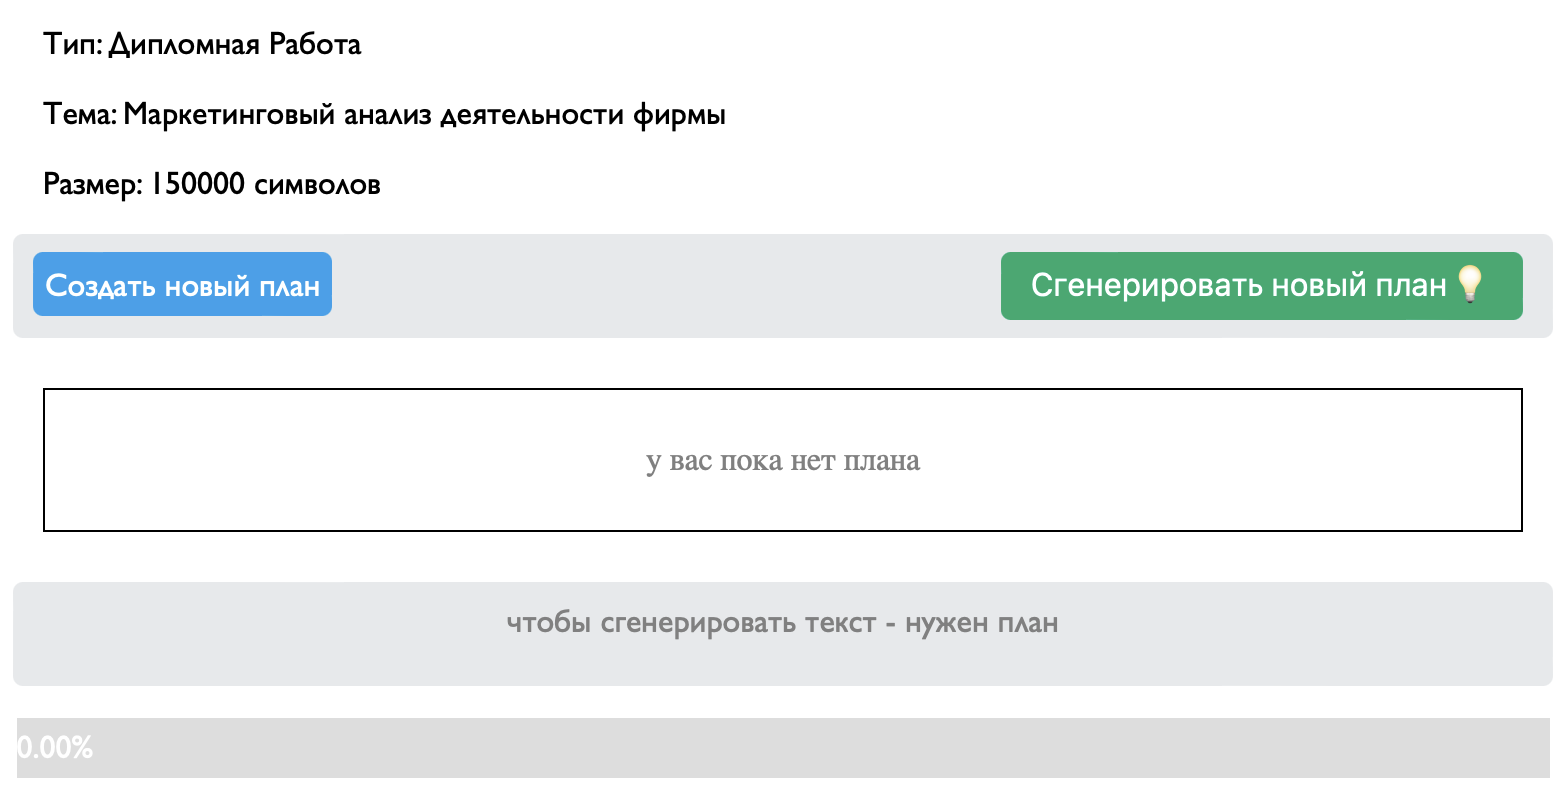
Task: Select the Тип: label
Action: [x=73, y=45]
